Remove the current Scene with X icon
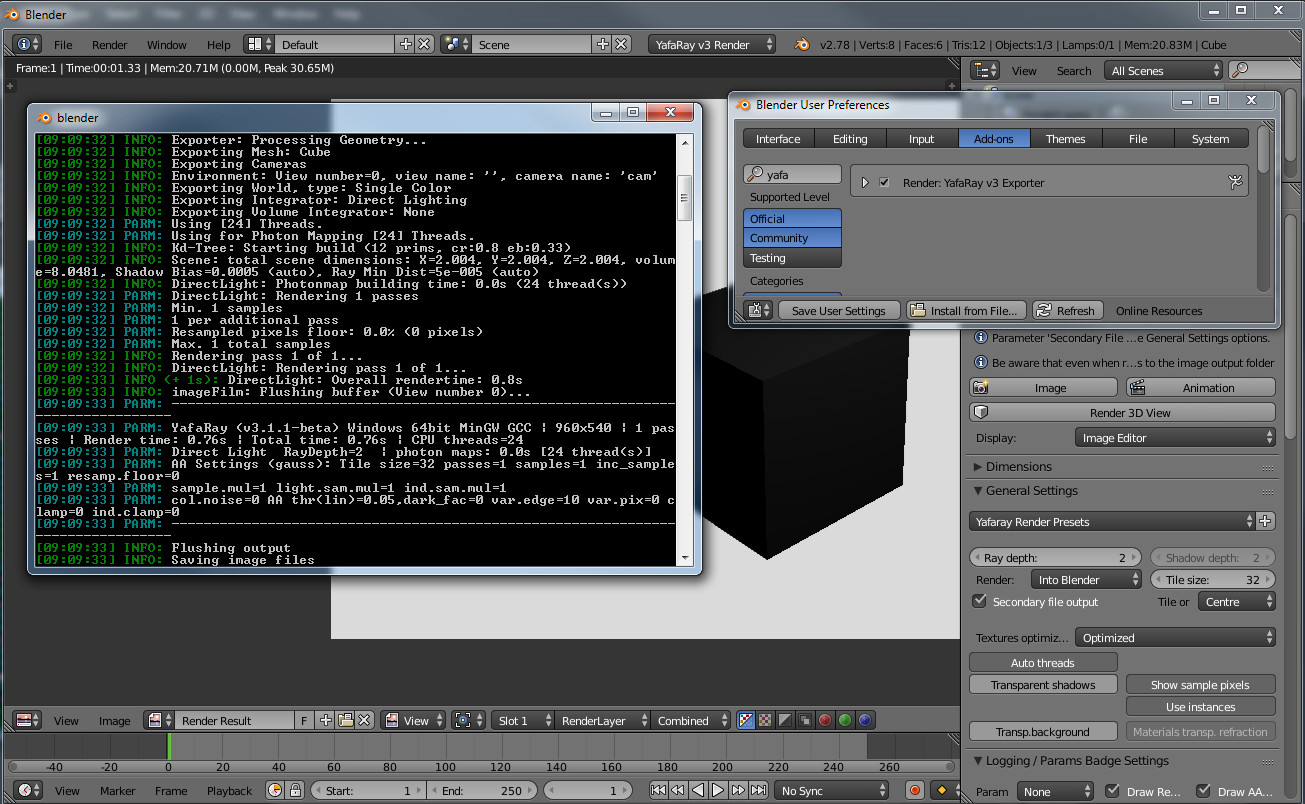Image resolution: width=1305 pixels, height=804 pixels. (x=621, y=44)
